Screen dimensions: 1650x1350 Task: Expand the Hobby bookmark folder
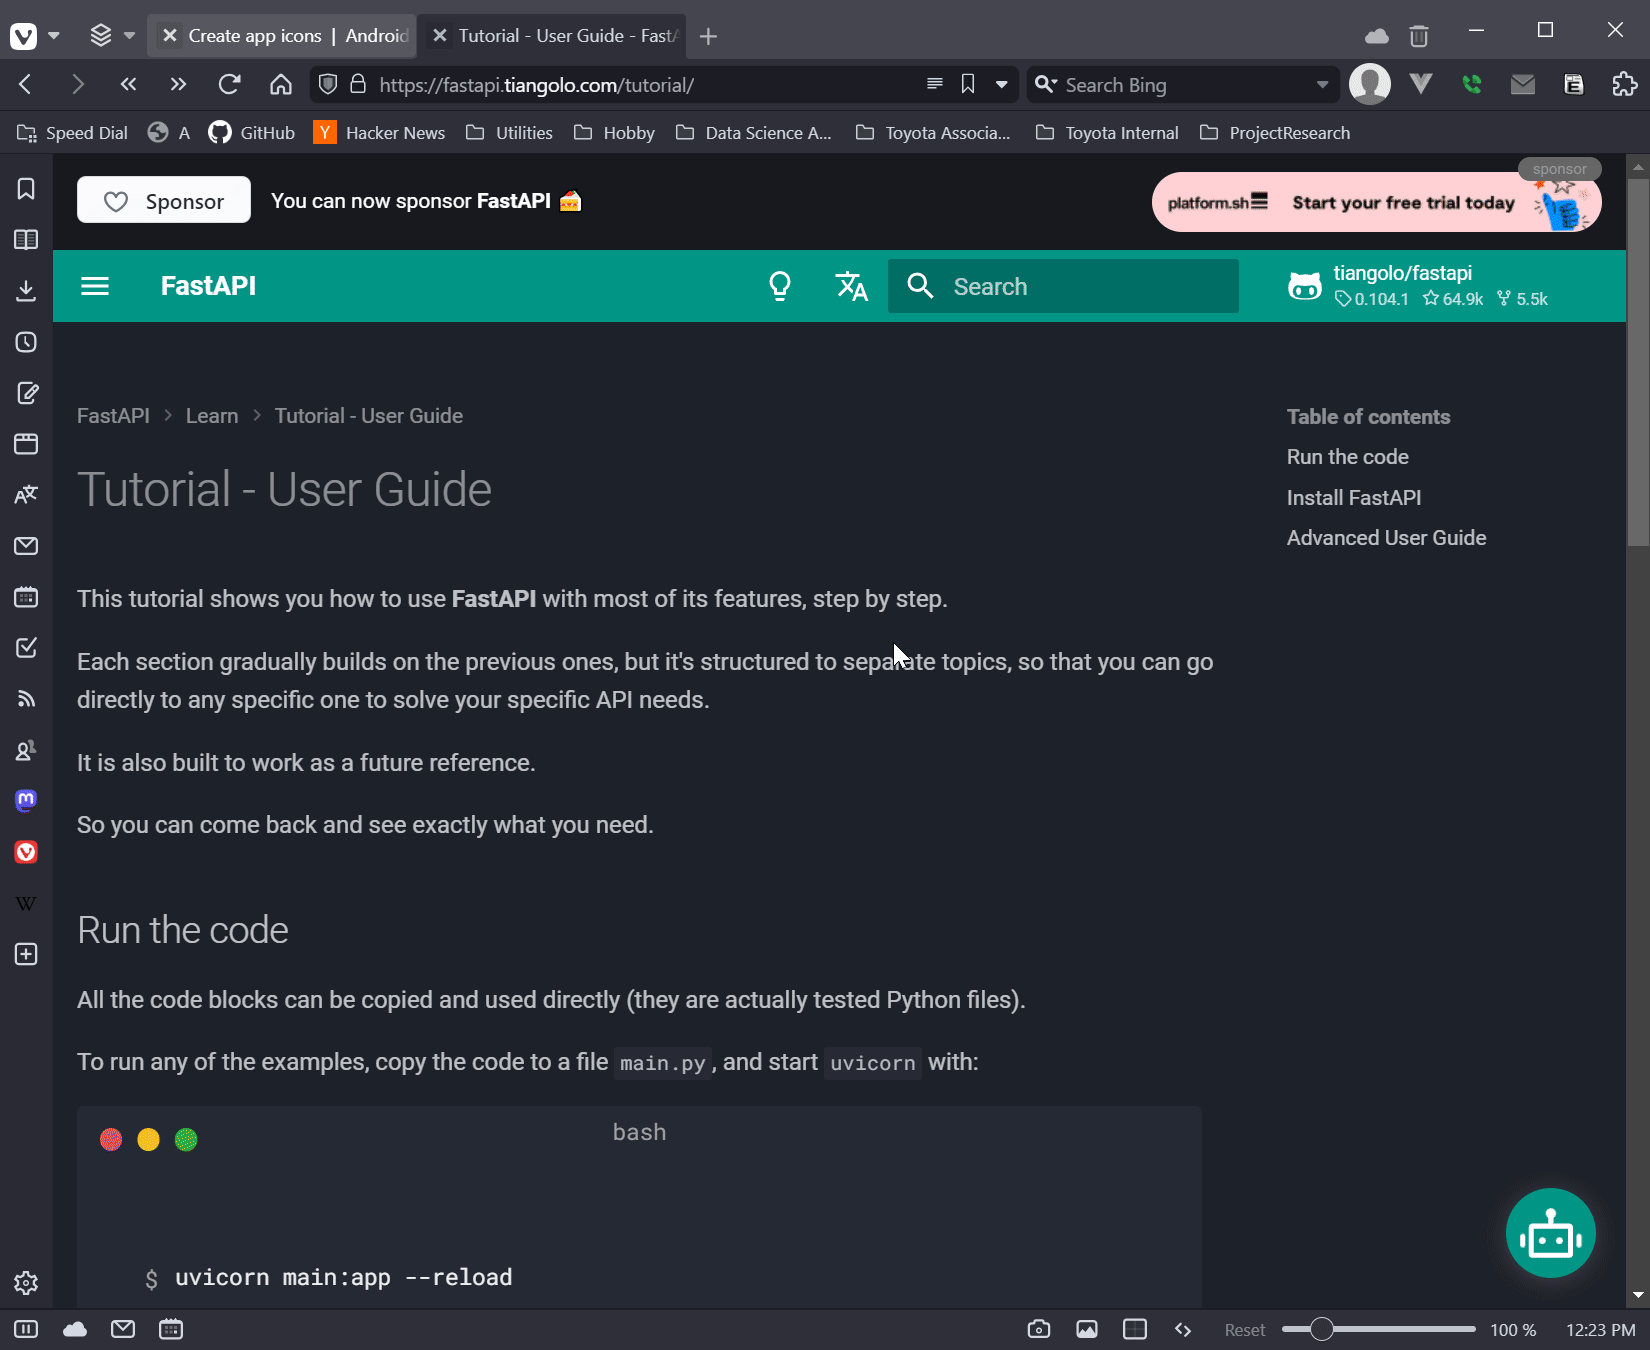(x=614, y=133)
